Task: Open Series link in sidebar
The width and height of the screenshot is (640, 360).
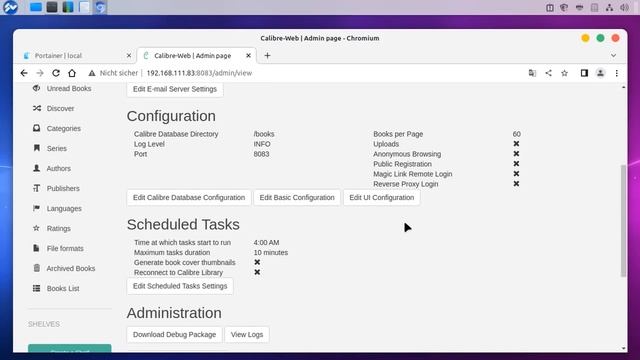Action: tap(57, 149)
